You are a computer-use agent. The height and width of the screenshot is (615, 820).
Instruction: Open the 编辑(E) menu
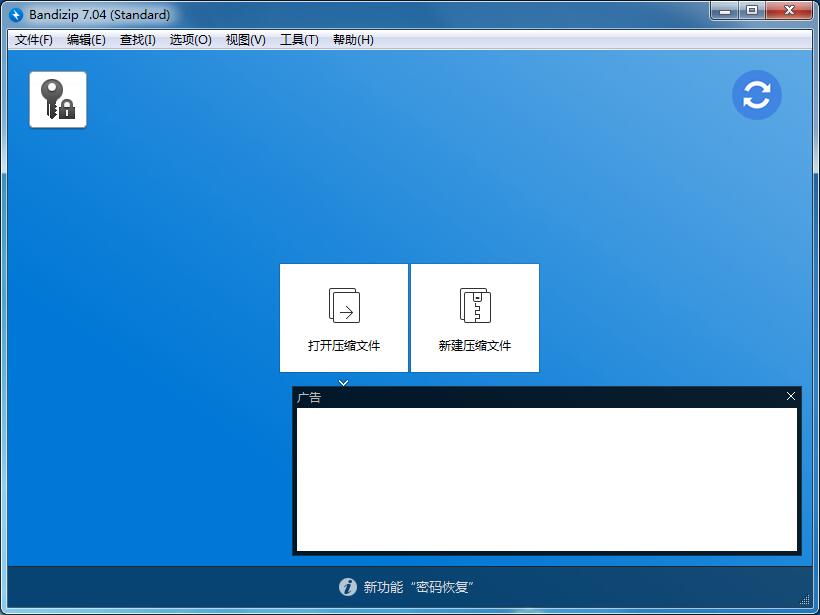tap(86, 40)
